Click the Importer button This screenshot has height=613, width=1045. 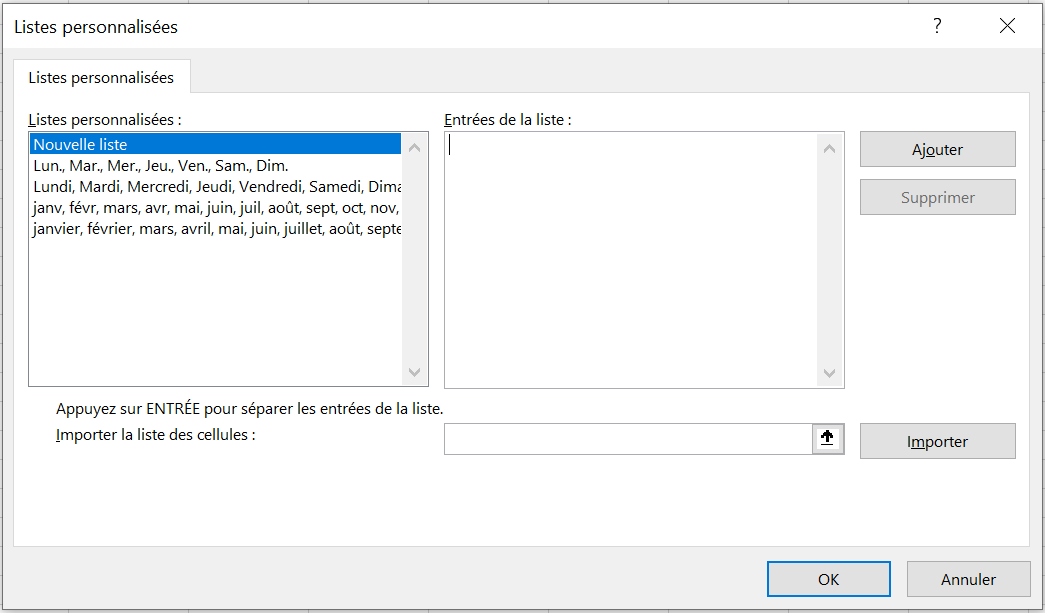pyautogui.click(x=938, y=441)
